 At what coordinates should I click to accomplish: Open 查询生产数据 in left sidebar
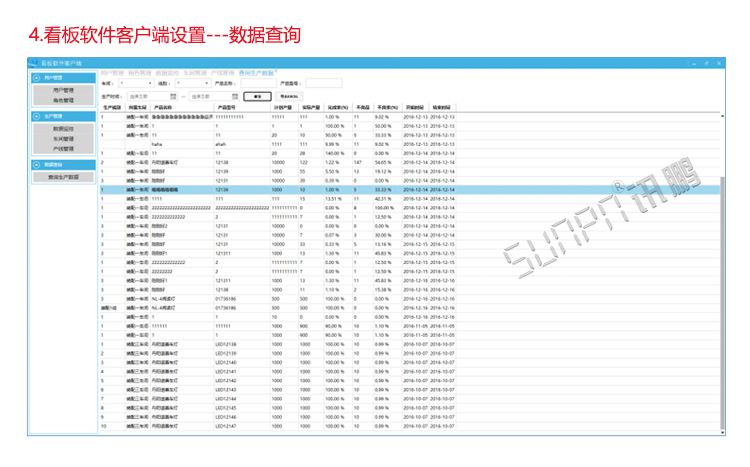coord(63,177)
